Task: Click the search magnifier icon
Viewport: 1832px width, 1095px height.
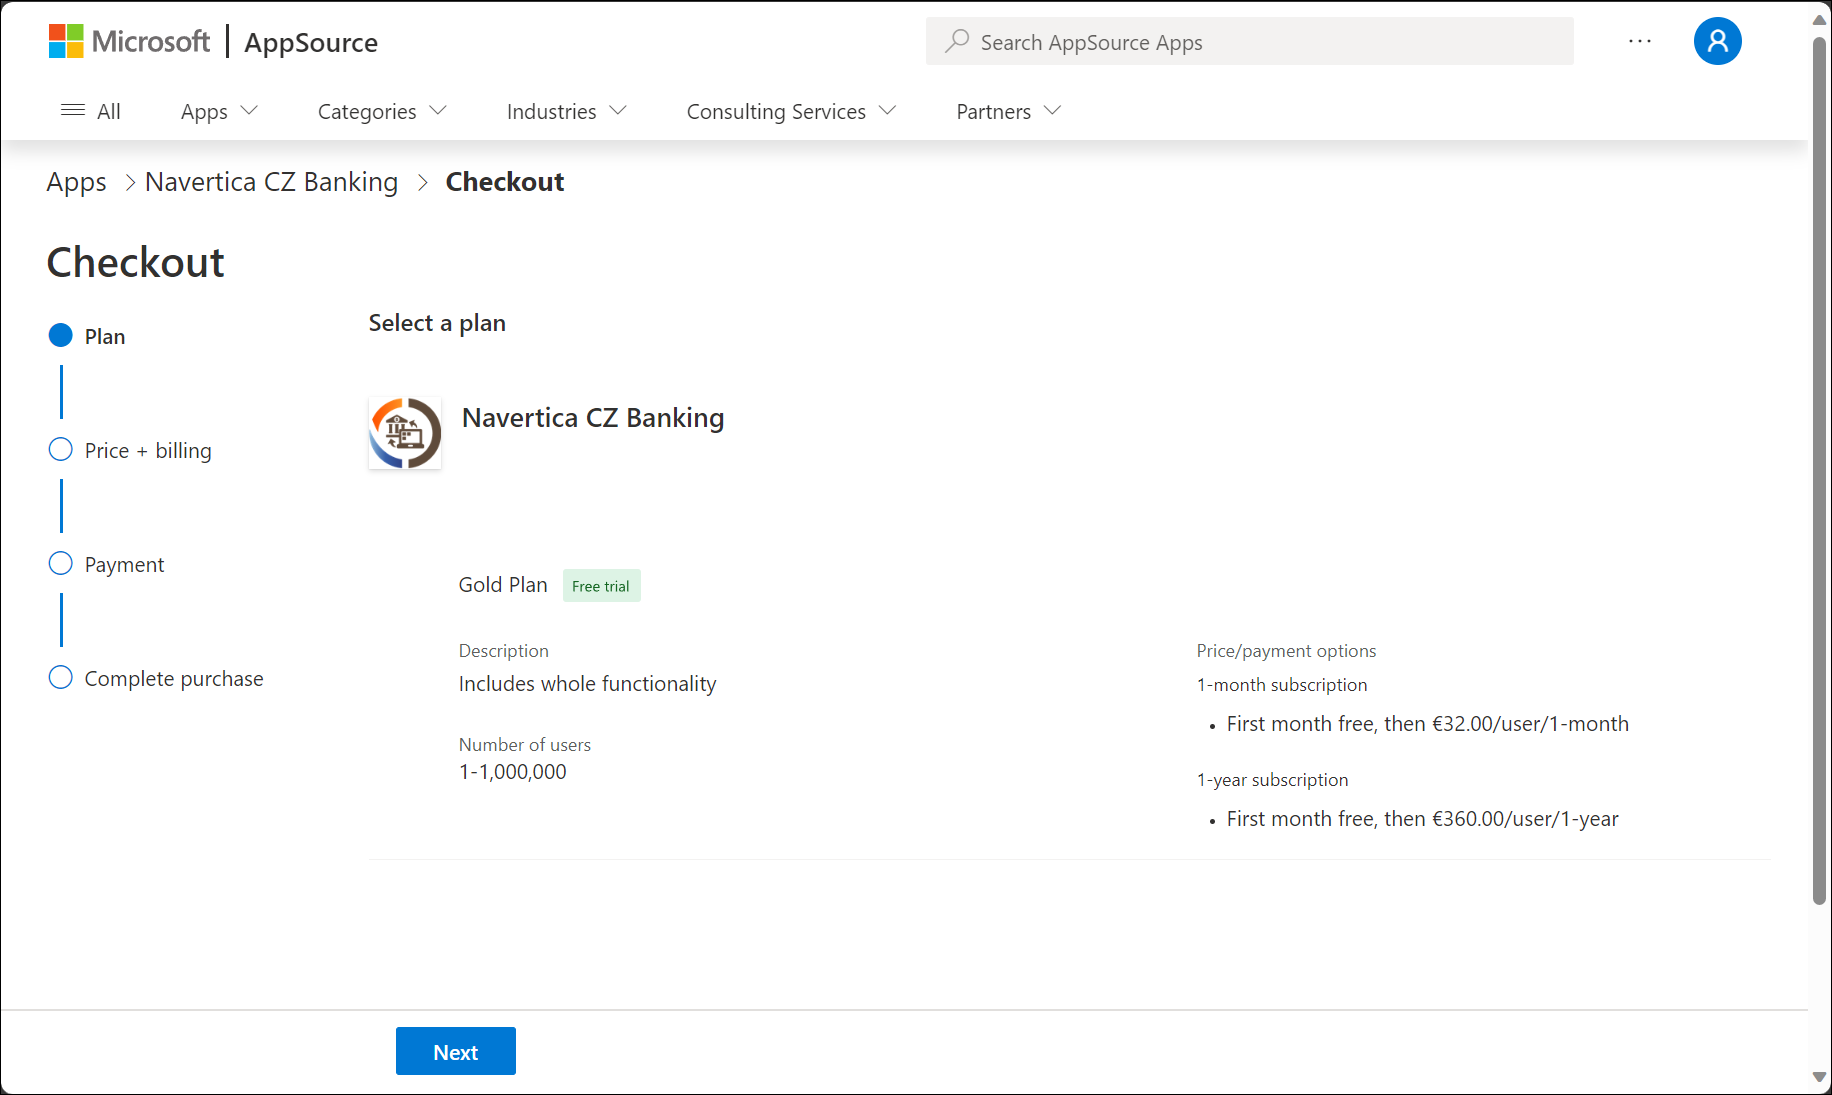Action: click(957, 41)
